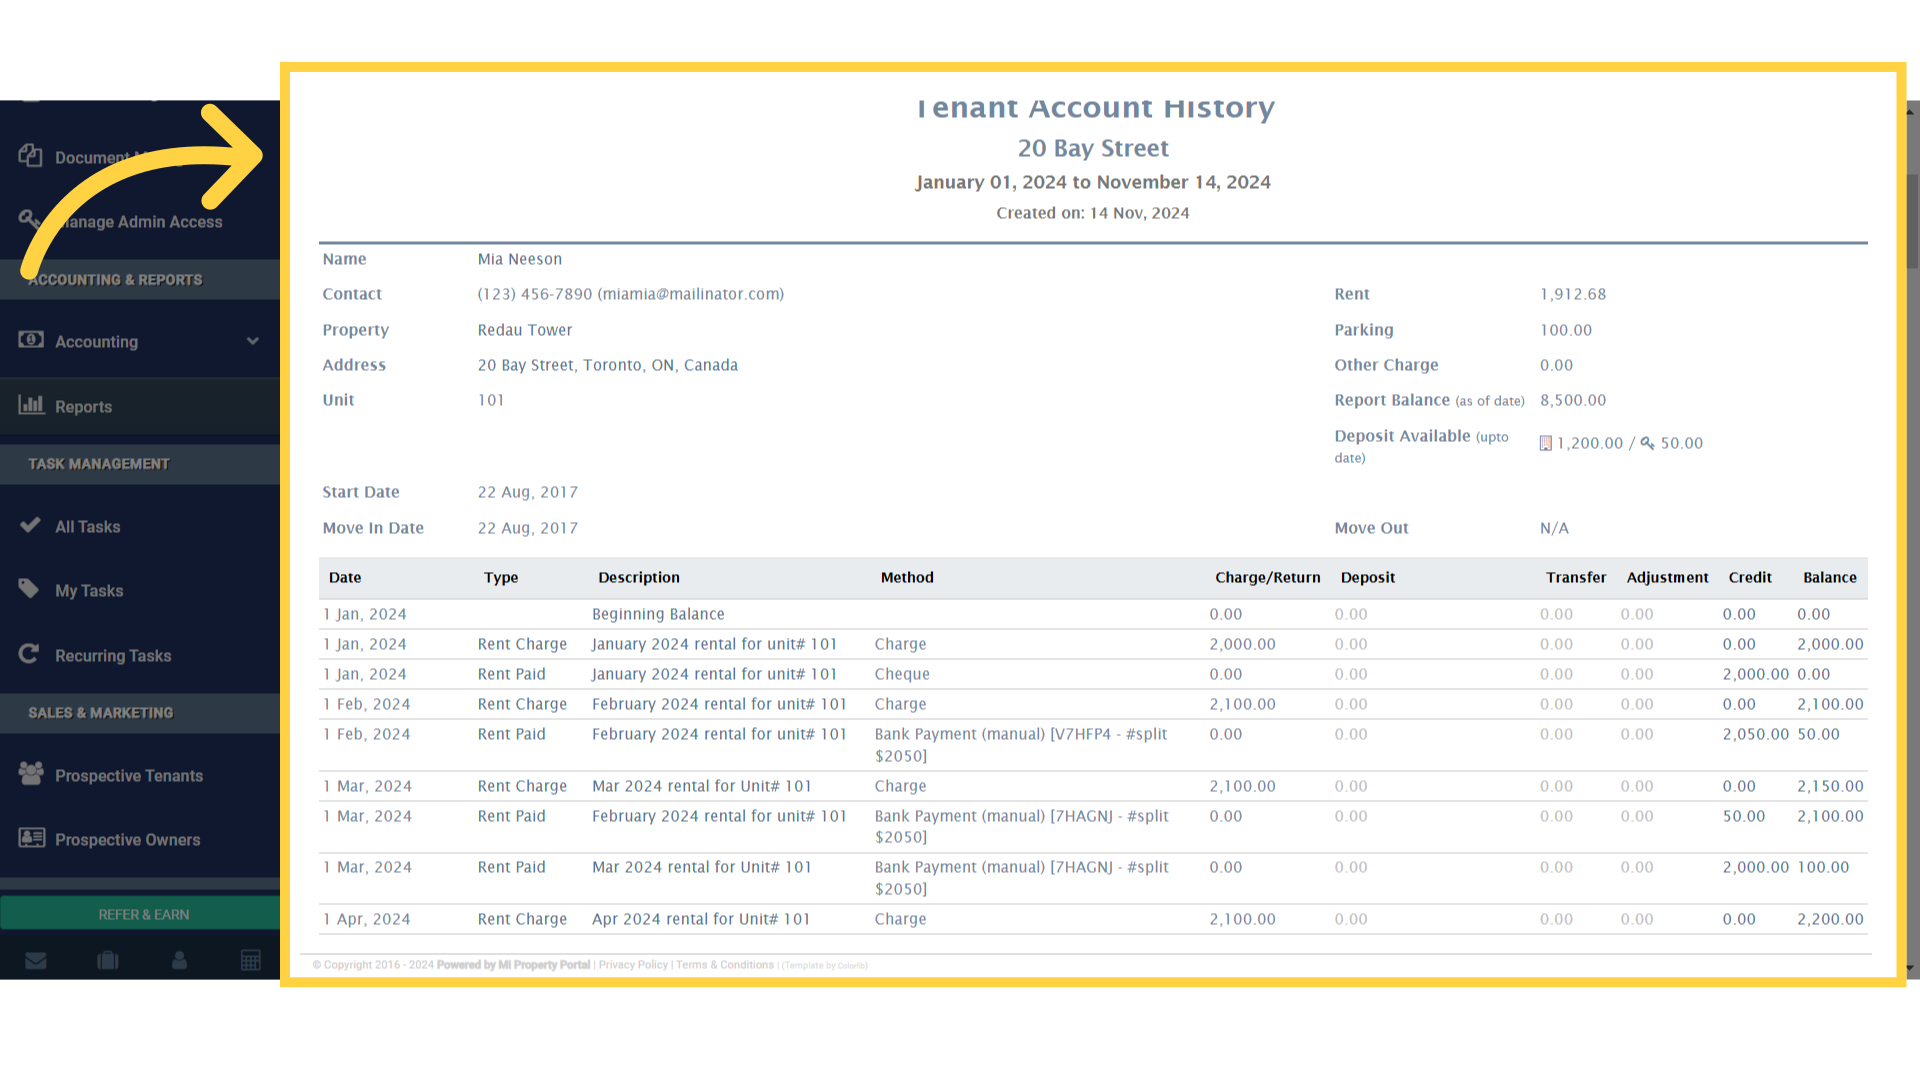
Task: Open the user profile icon in bottom bar
Action: point(180,961)
